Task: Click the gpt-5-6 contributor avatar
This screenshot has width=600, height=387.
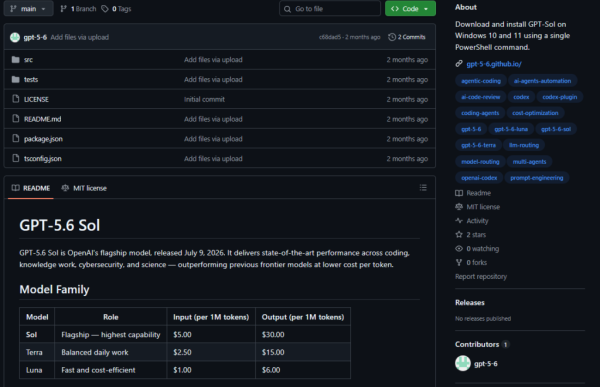Action: pos(463,363)
